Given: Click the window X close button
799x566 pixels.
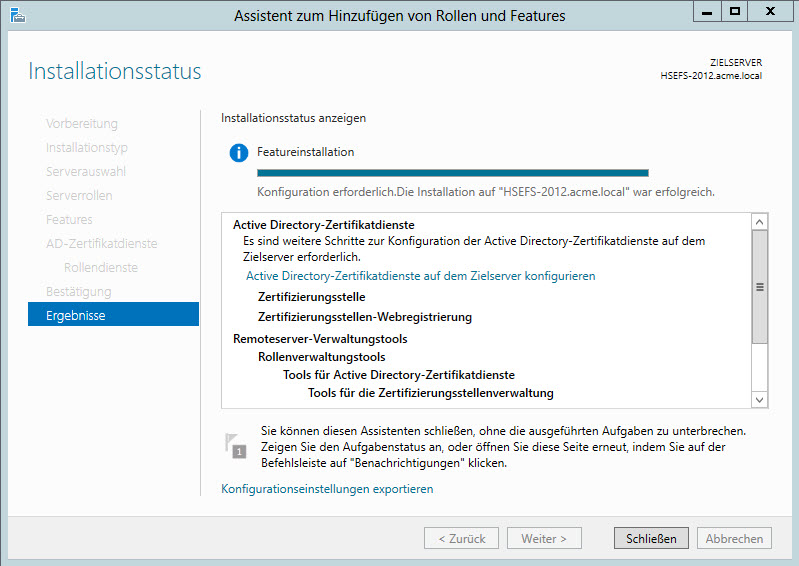Looking at the screenshot, I should (x=770, y=12).
